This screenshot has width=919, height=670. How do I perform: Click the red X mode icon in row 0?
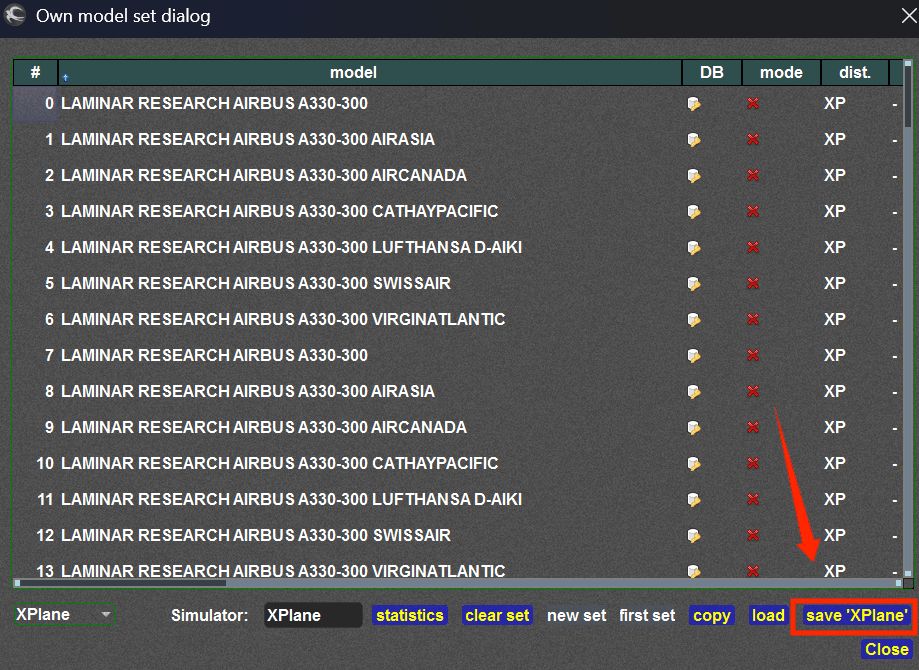(753, 104)
